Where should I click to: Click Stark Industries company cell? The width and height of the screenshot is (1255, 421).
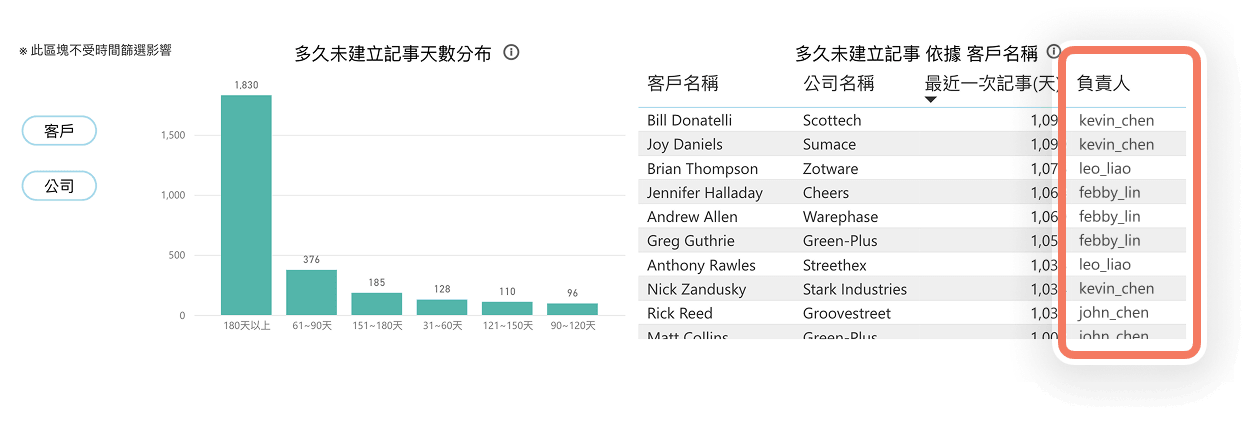(855, 289)
